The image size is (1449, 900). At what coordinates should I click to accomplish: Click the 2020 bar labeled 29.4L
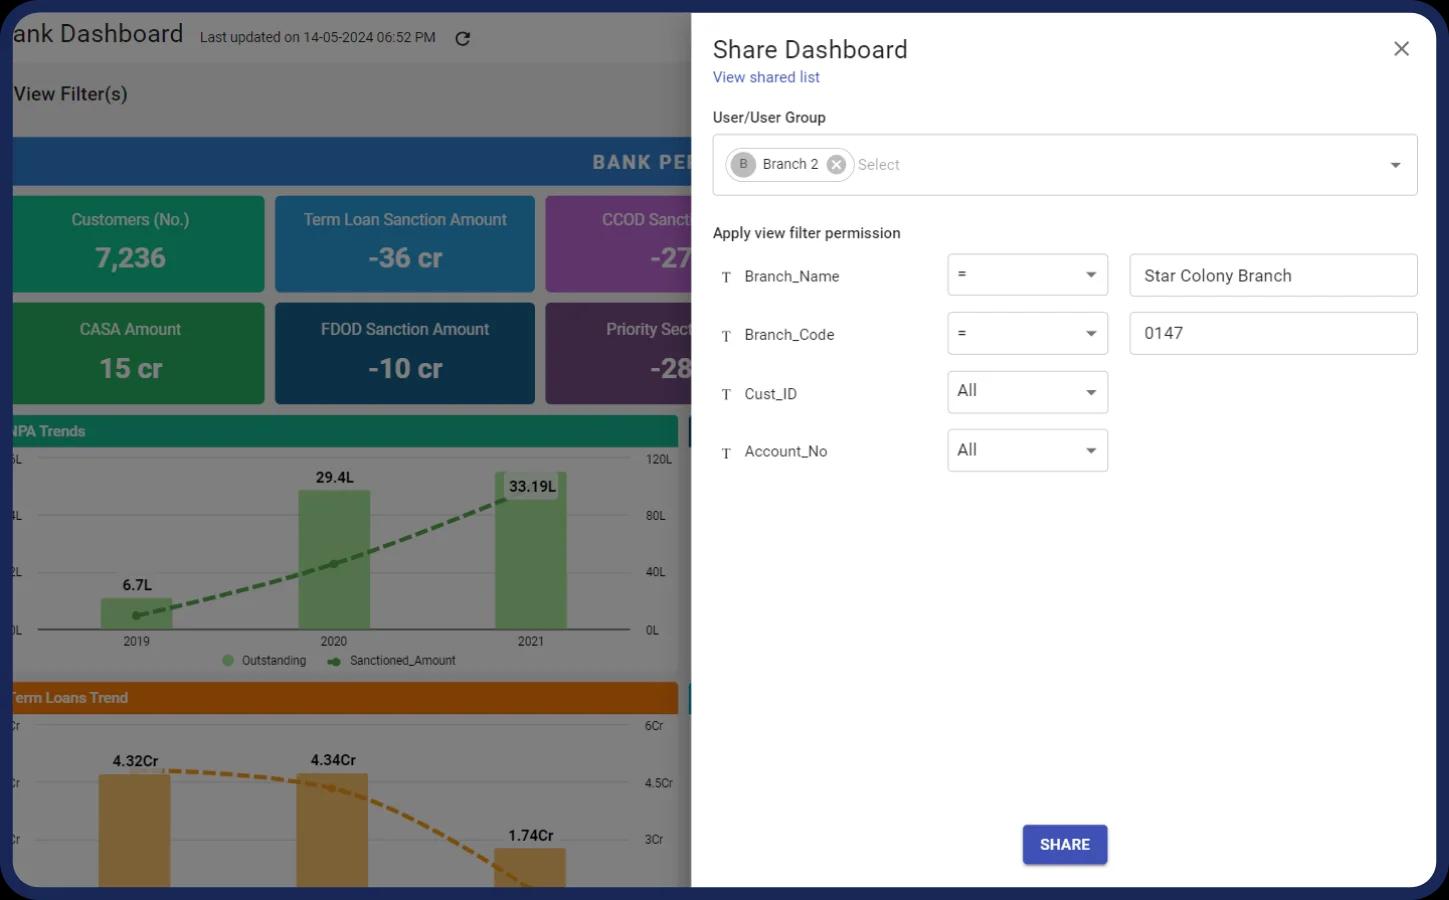[x=334, y=560]
